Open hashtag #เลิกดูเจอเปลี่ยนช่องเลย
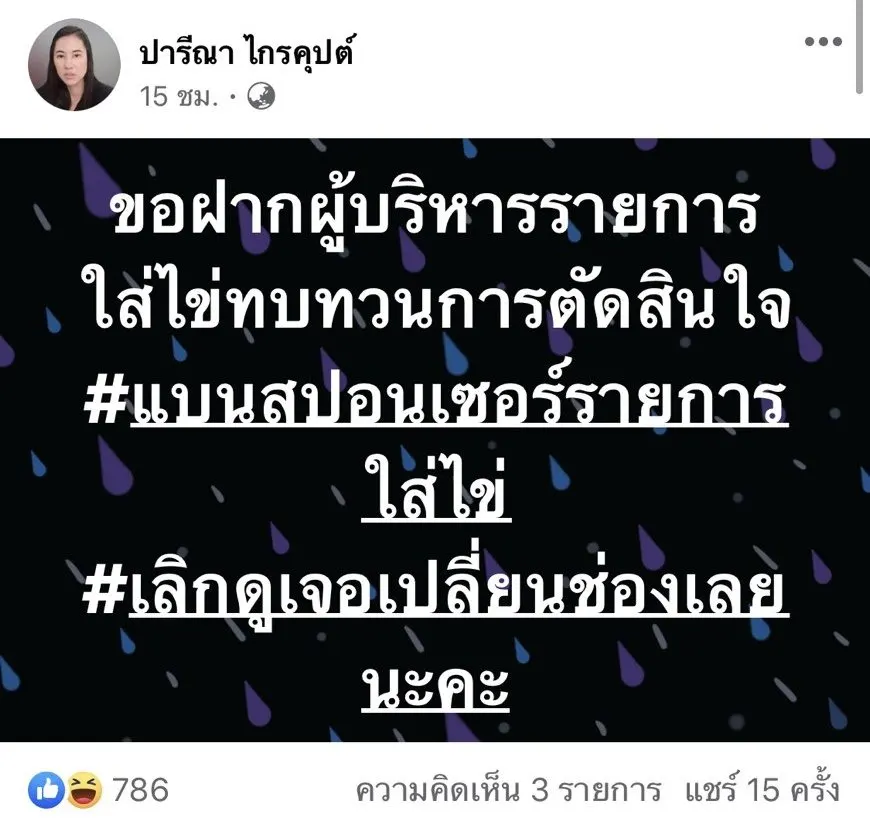The height and width of the screenshot is (832, 870). (436, 591)
